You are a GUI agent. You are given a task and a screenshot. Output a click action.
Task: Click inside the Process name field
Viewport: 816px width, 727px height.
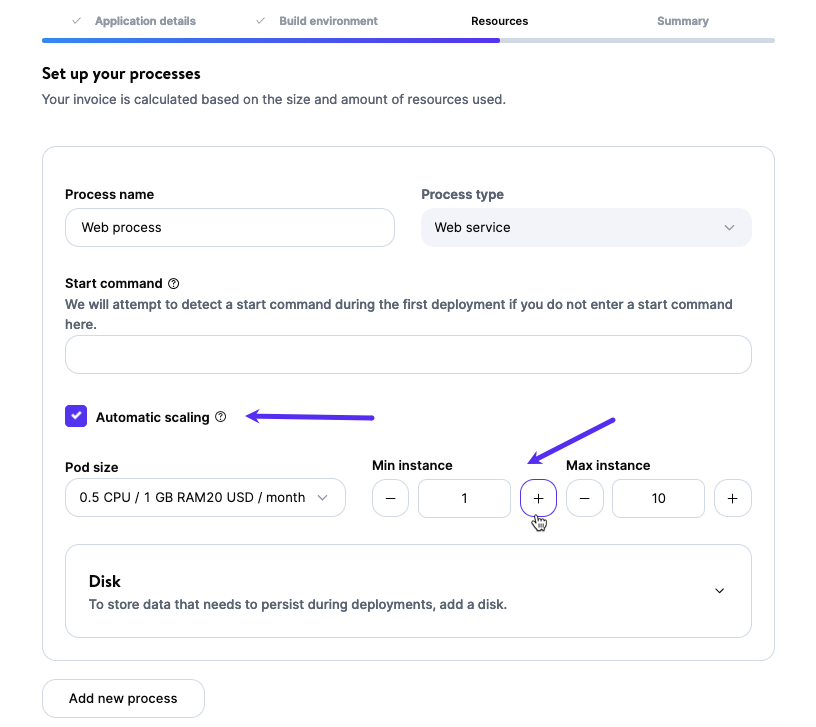[x=229, y=227]
